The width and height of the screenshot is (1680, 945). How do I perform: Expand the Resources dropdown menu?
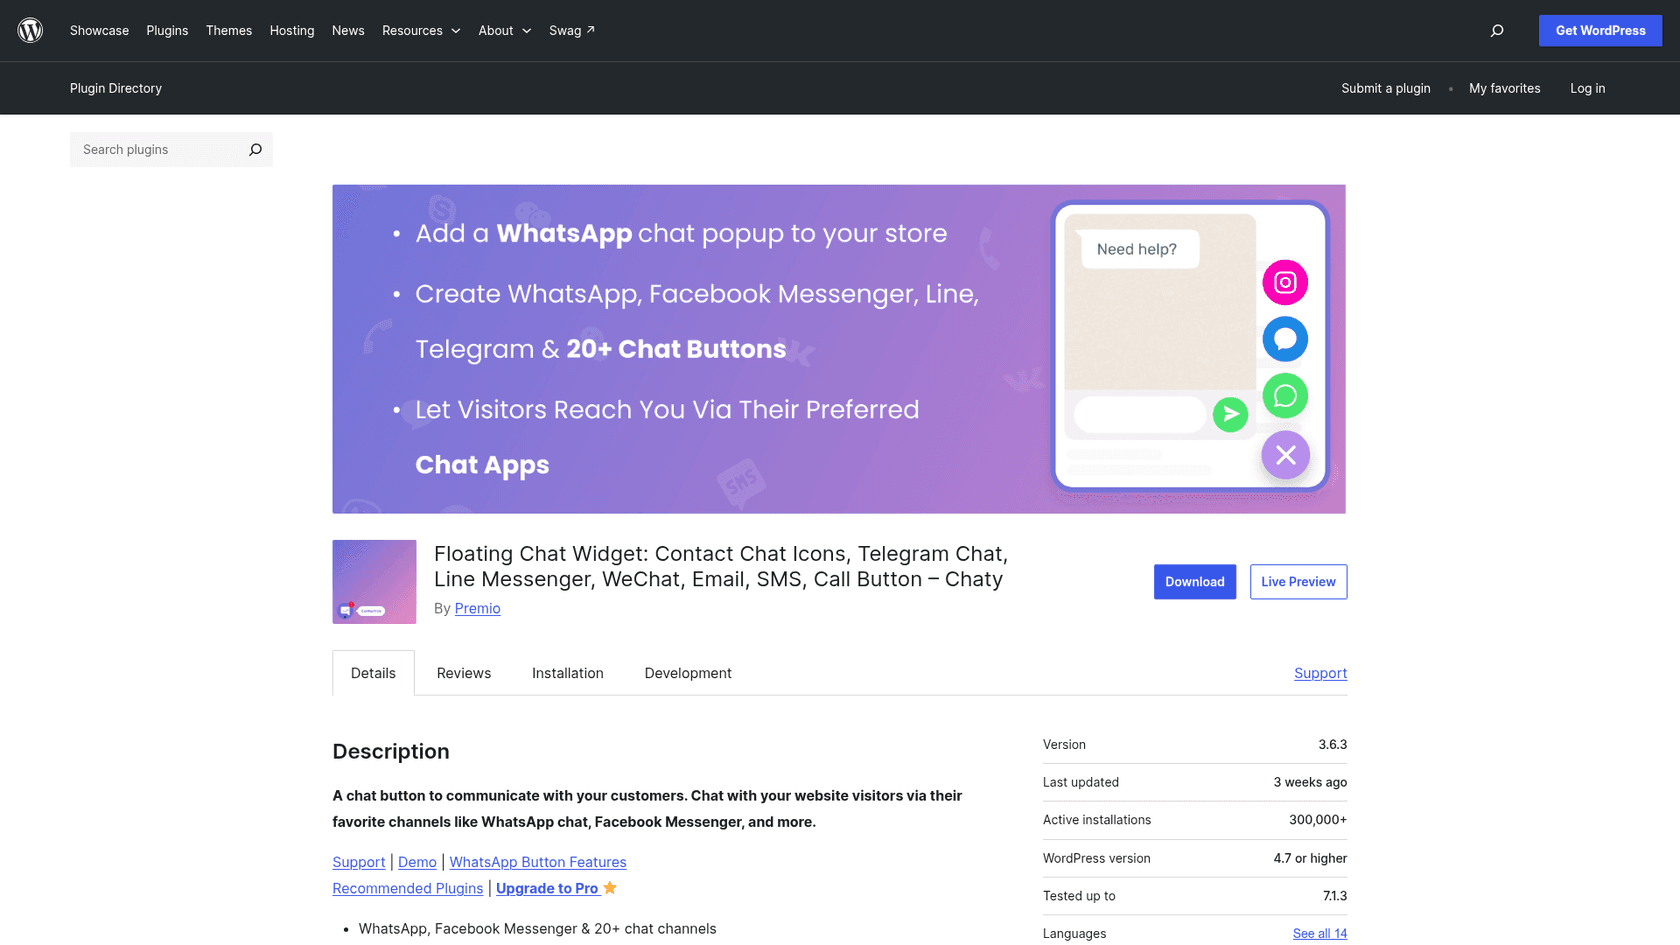click(x=421, y=31)
